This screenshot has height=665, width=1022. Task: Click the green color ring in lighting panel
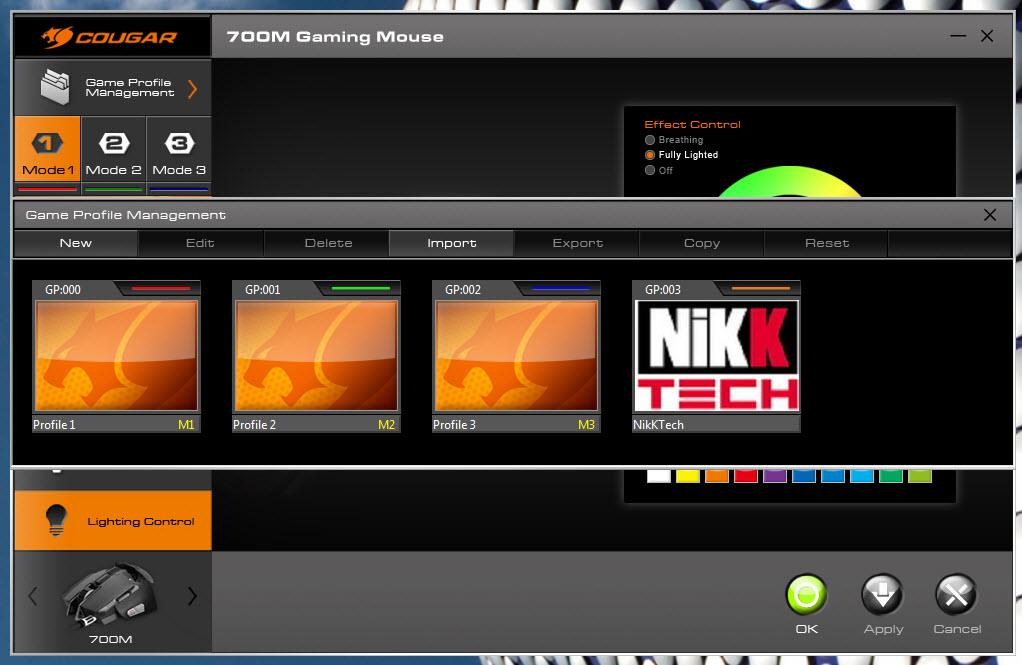[790, 181]
